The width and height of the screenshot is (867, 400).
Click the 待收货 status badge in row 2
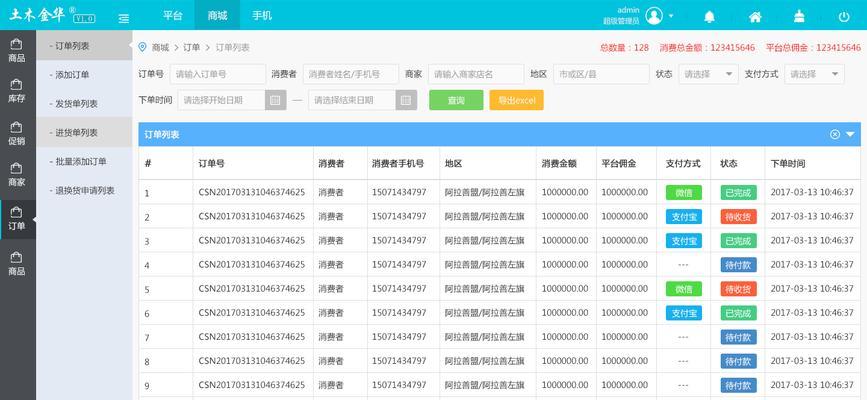click(738, 216)
